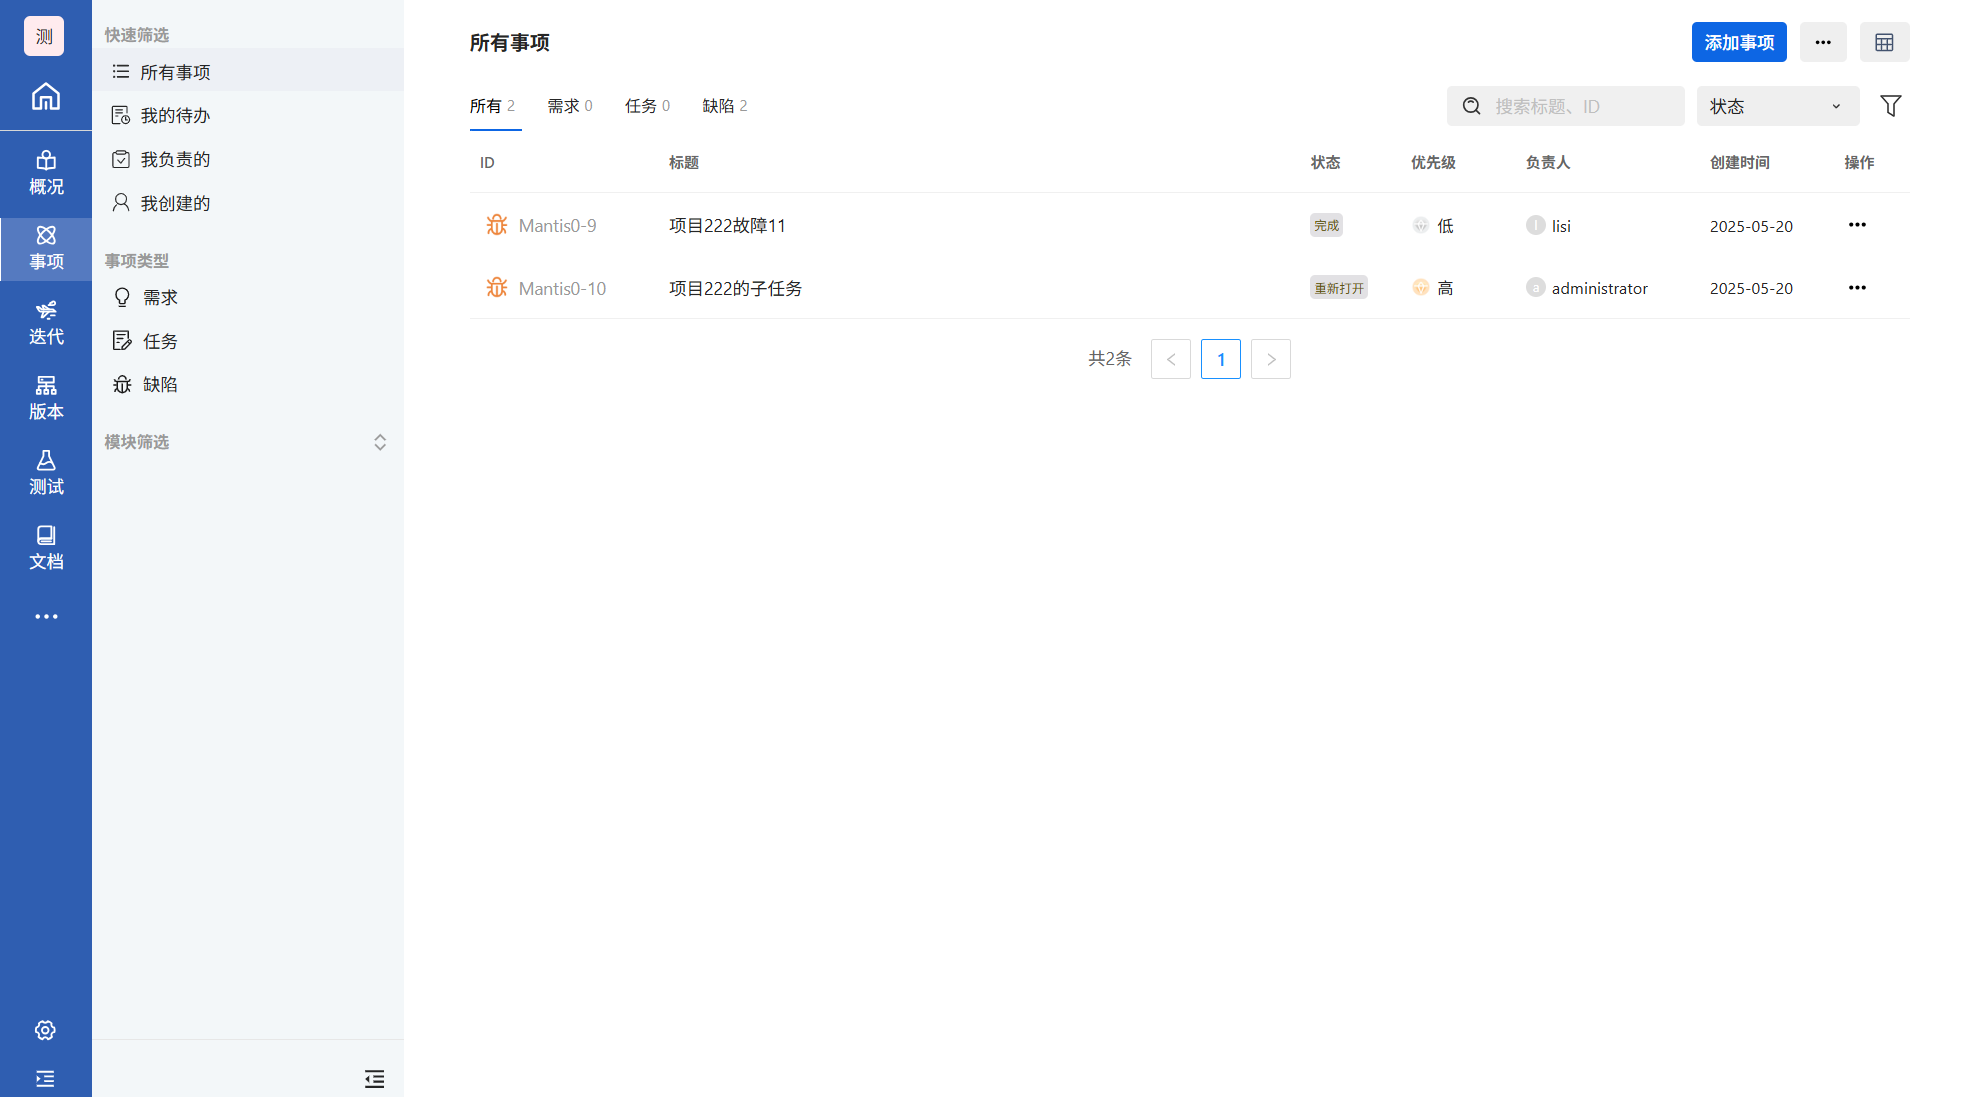Open row actions menu for Mantis0-9
Viewport: 1979px width, 1097px height.
click(1857, 225)
